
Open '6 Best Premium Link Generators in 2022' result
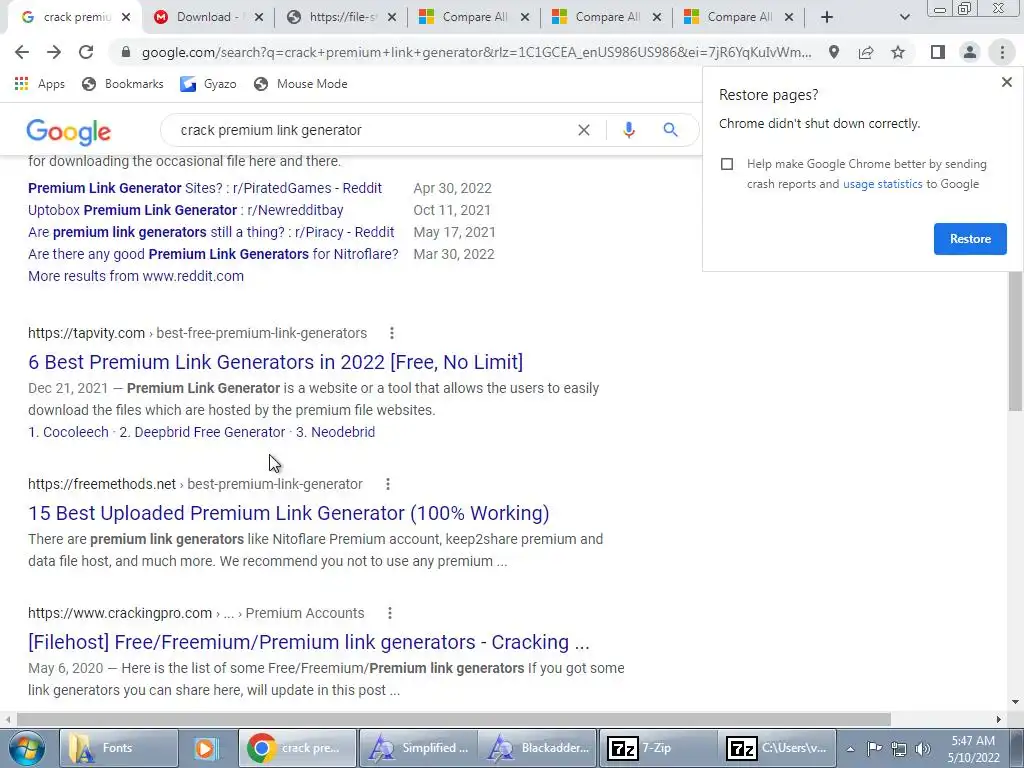(276, 362)
